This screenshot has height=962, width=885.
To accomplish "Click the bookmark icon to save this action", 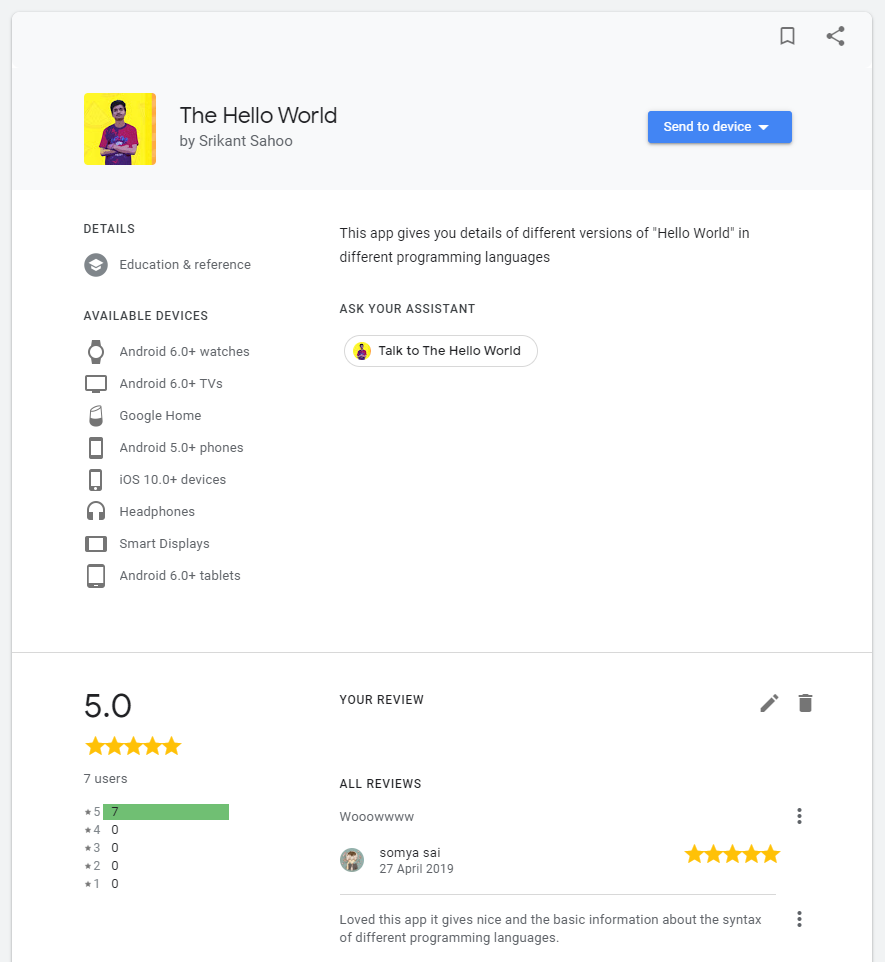I will pos(787,36).
